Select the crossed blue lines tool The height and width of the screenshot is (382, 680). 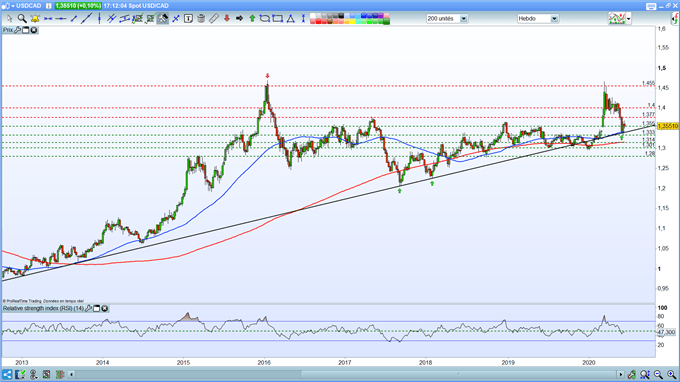point(176,19)
